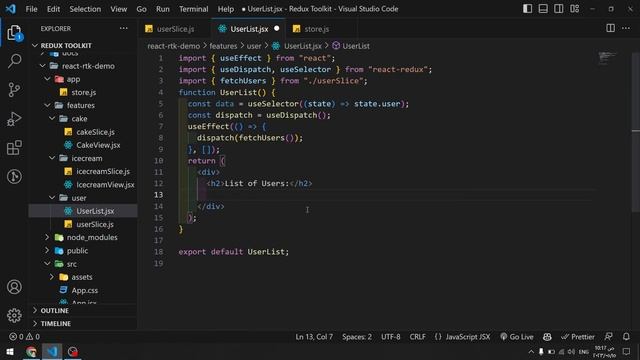Toggle the primary side bar layout icon

pyautogui.click(x=527, y=9)
